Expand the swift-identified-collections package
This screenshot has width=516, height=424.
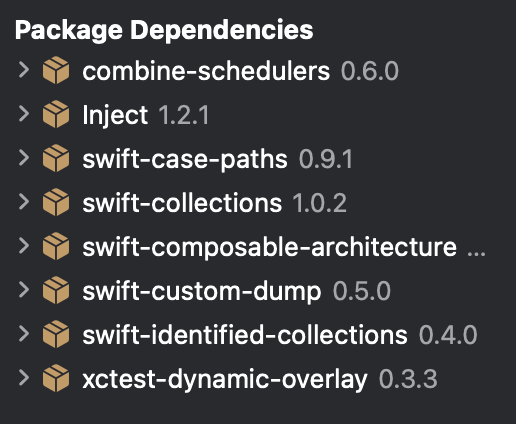[24, 334]
